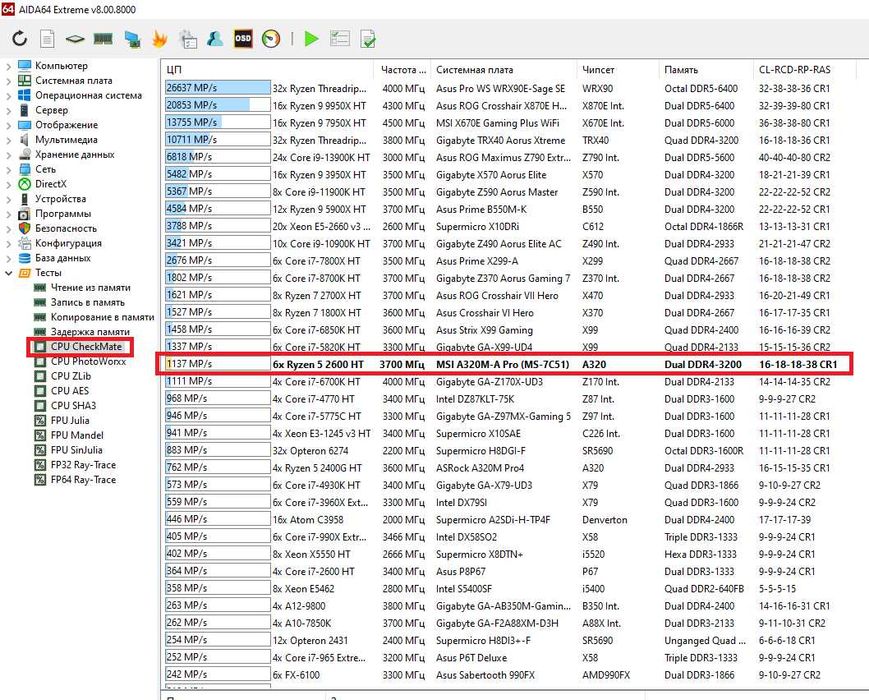869x700 pixels.
Task: Click the Octal DDR5-6400 memory cell
Action: pyautogui.click(x=701, y=88)
